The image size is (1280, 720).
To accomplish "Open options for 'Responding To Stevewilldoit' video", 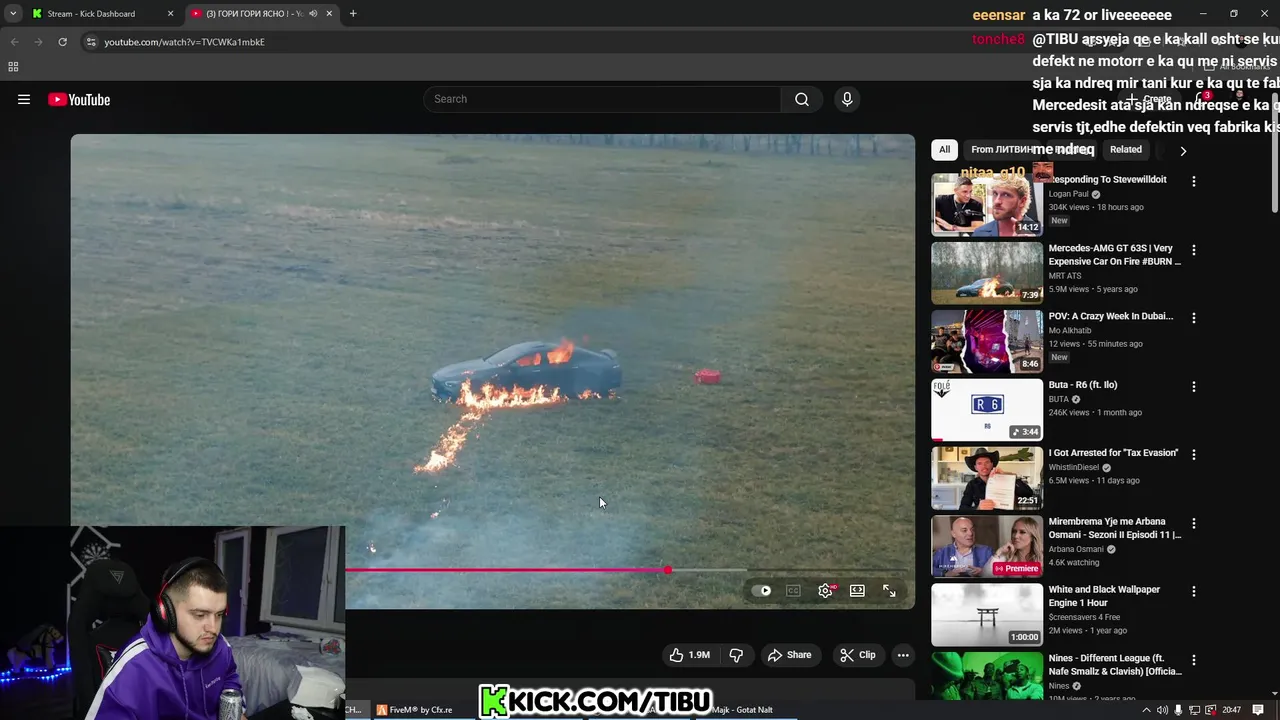I will click(1193, 182).
